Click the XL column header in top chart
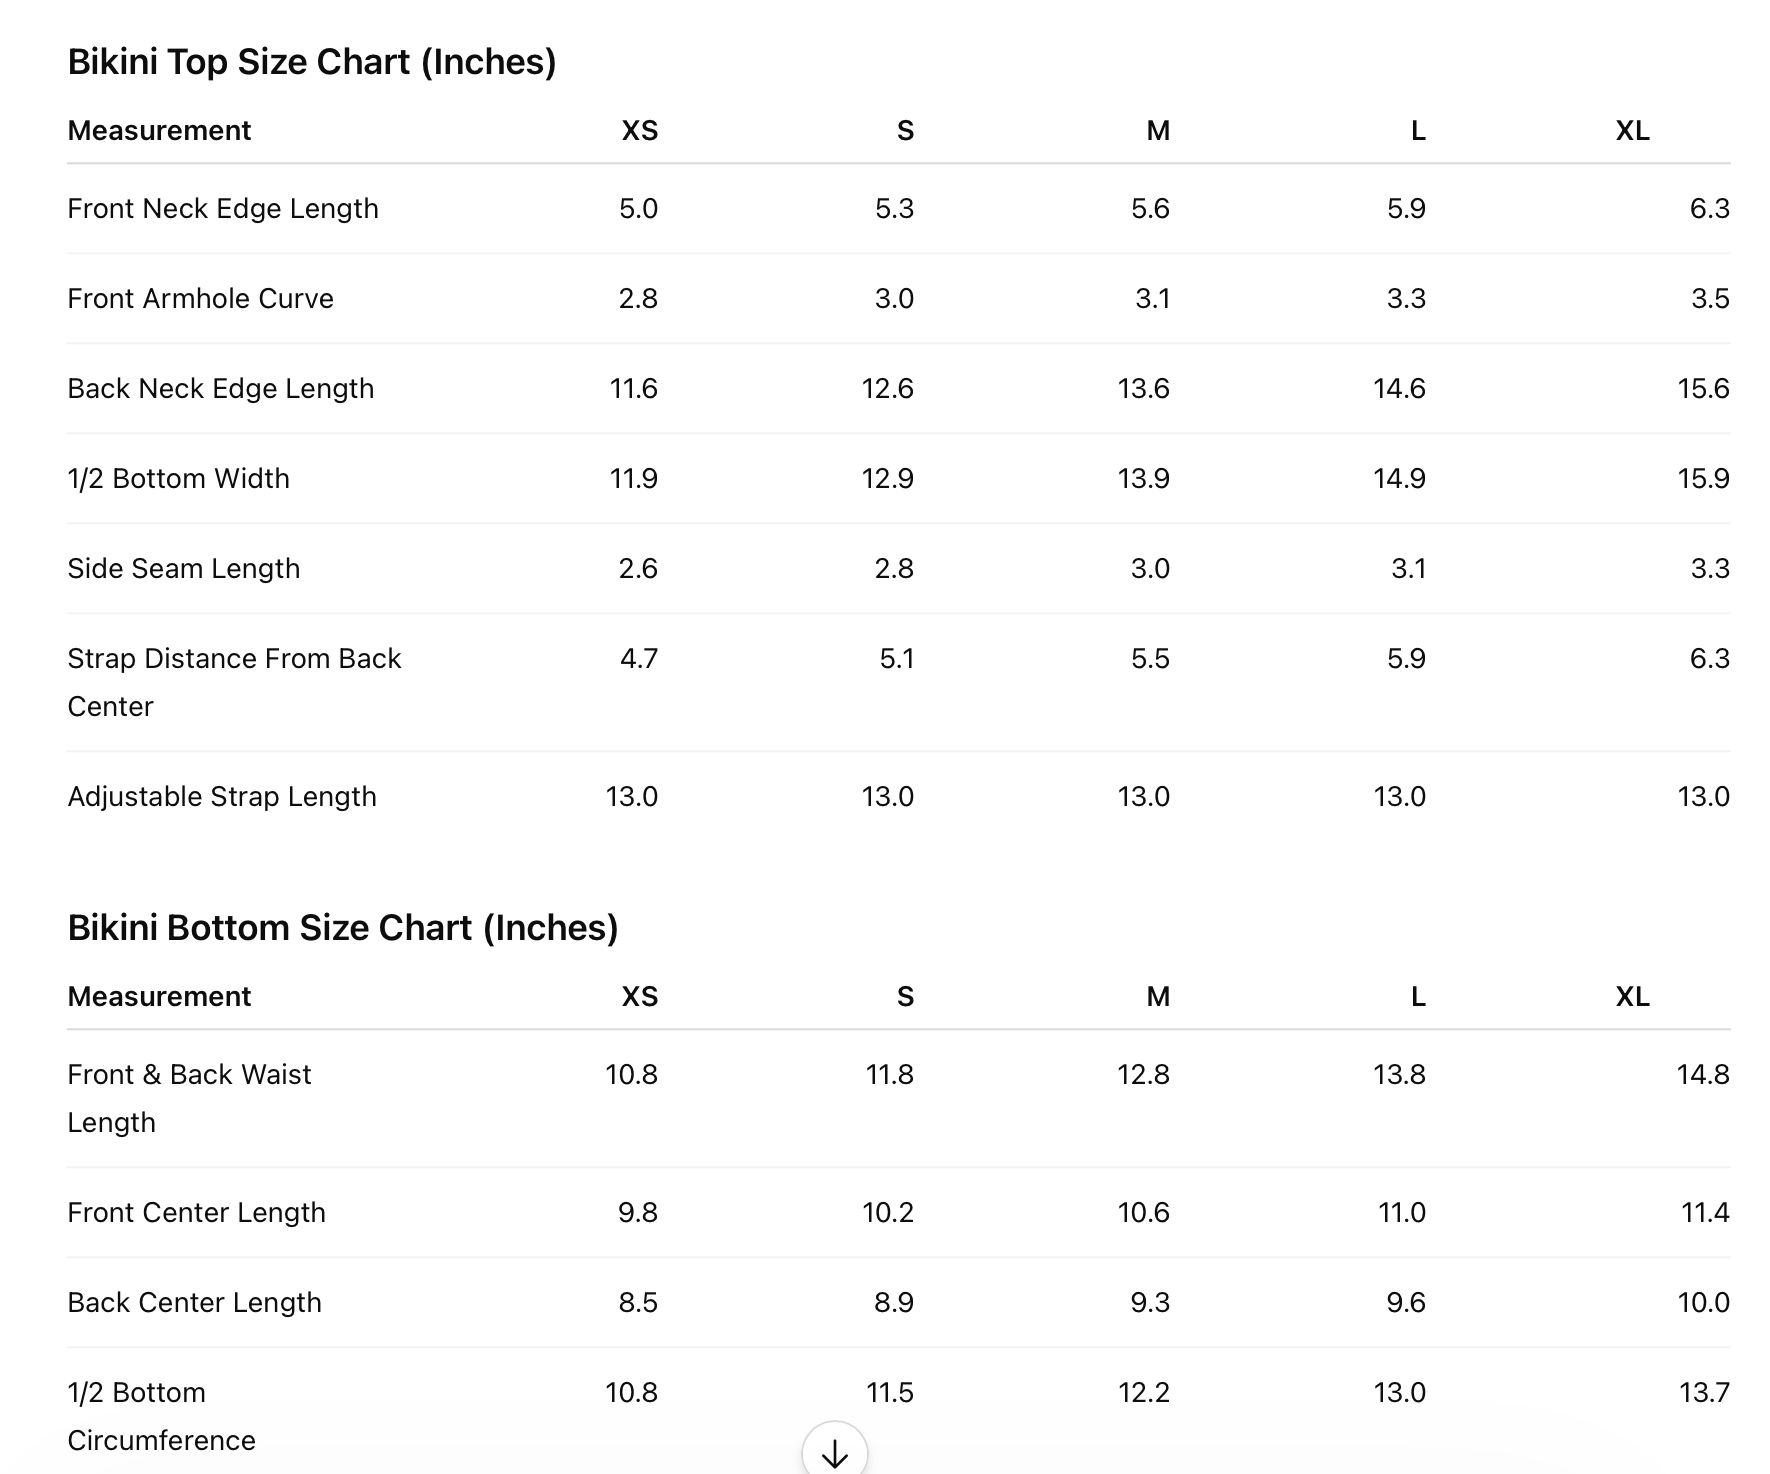 (x=1633, y=131)
